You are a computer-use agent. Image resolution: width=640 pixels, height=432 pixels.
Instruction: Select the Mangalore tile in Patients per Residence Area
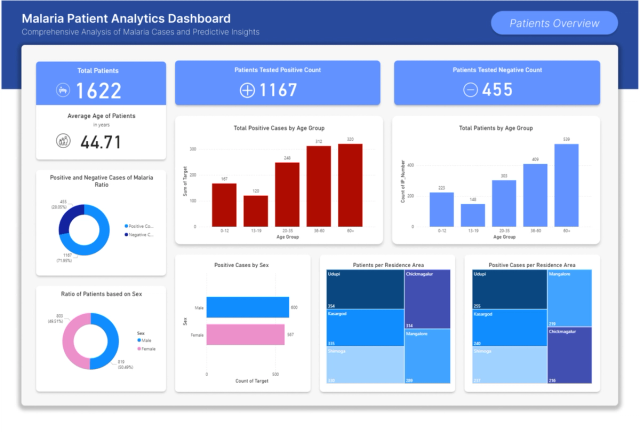pos(428,356)
